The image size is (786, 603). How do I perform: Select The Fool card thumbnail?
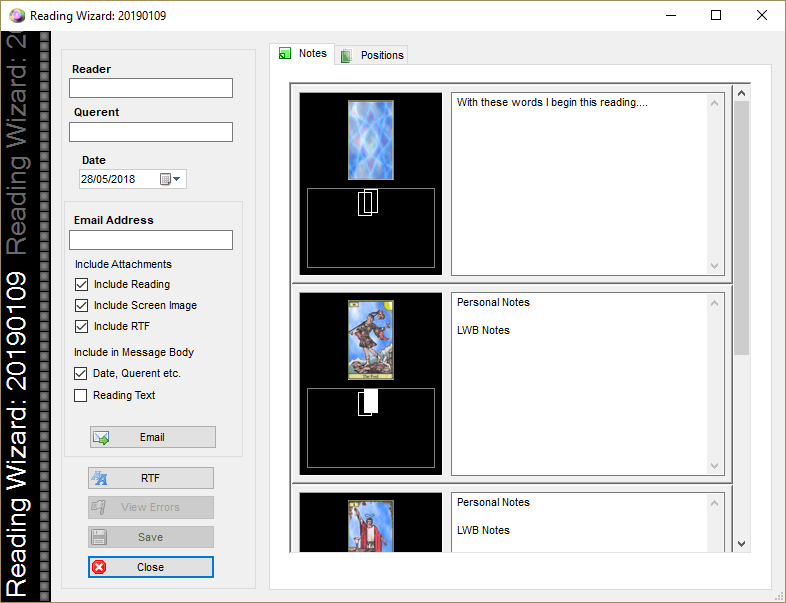[371, 340]
